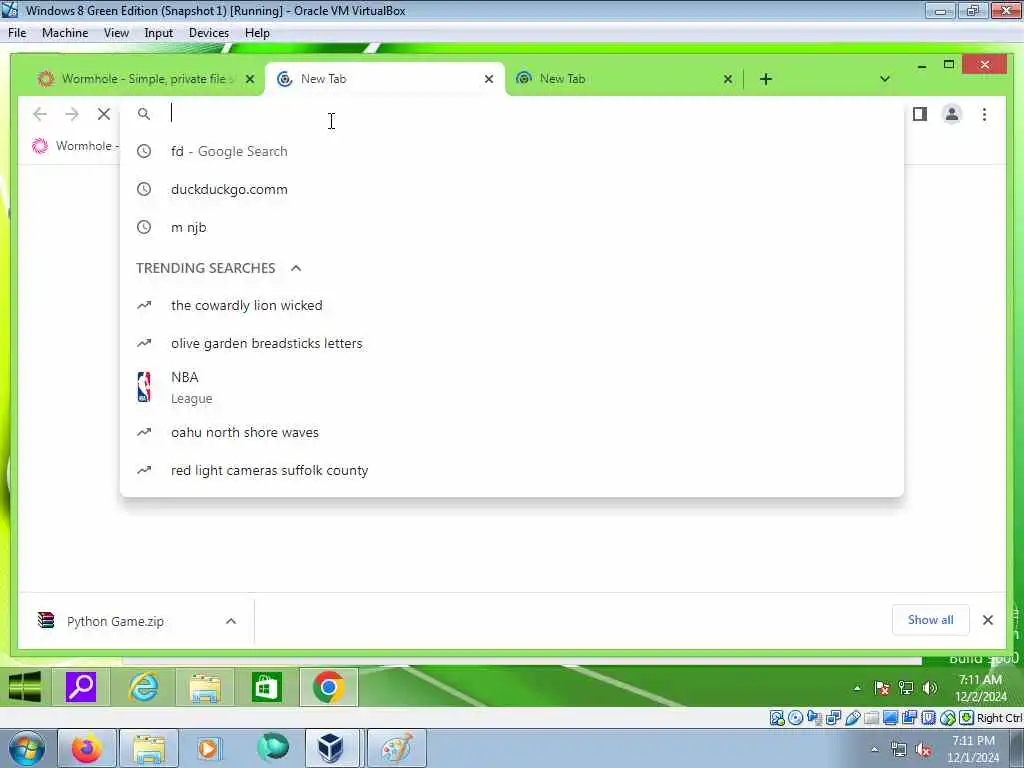Click guest network tray icon

click(906, 688)
